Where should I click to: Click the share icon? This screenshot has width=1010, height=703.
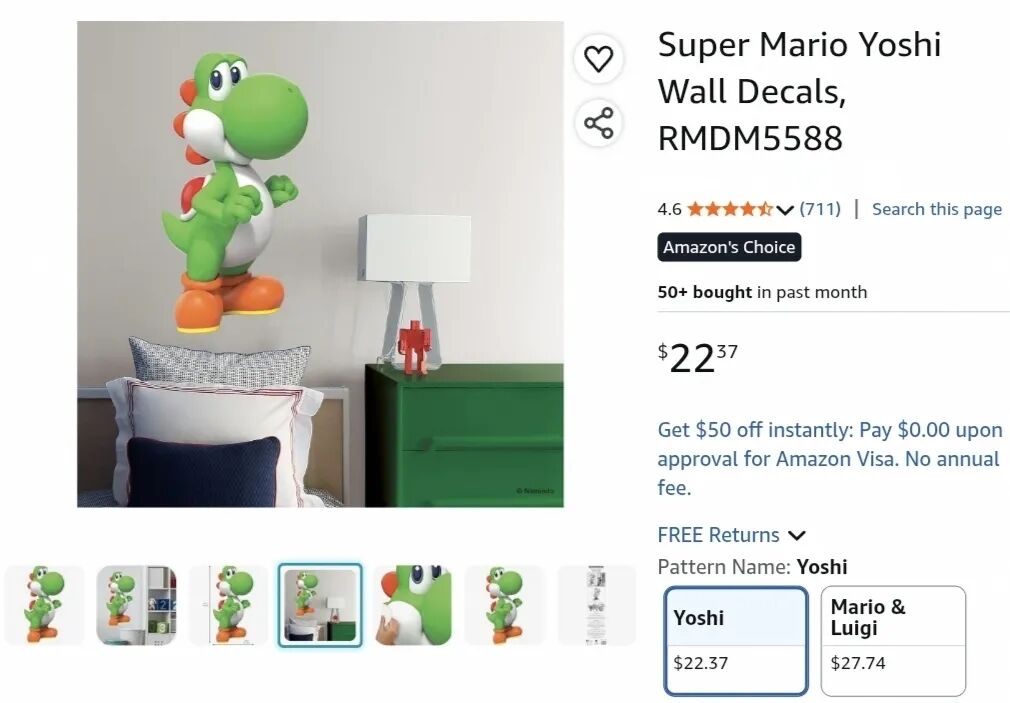(x=598, y=122)
